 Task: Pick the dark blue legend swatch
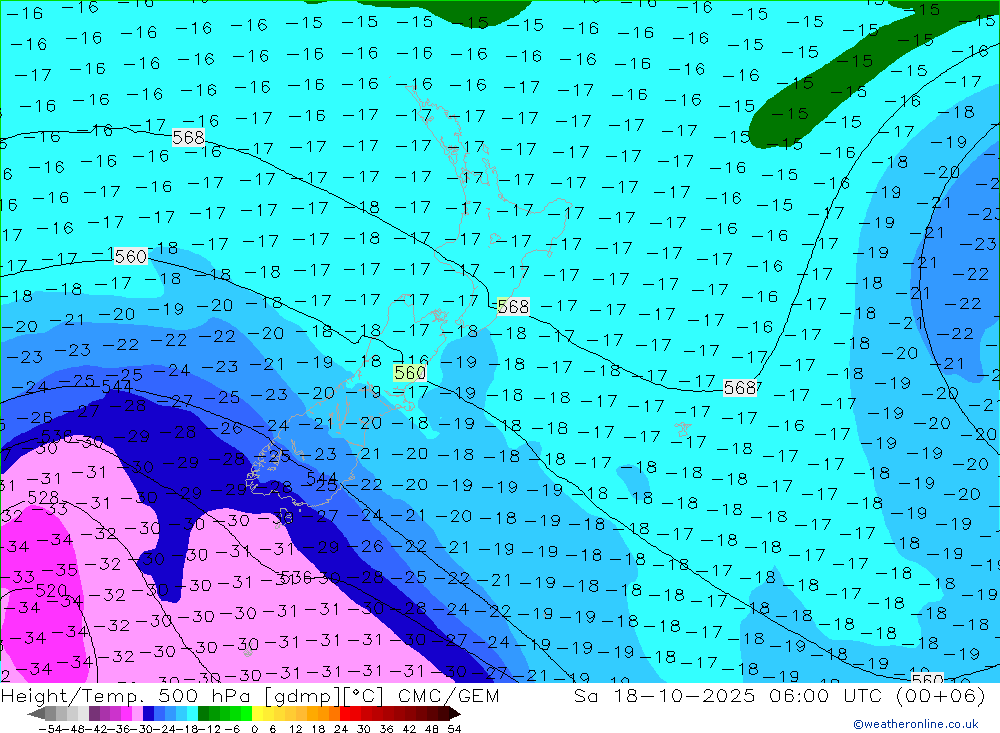148,714
